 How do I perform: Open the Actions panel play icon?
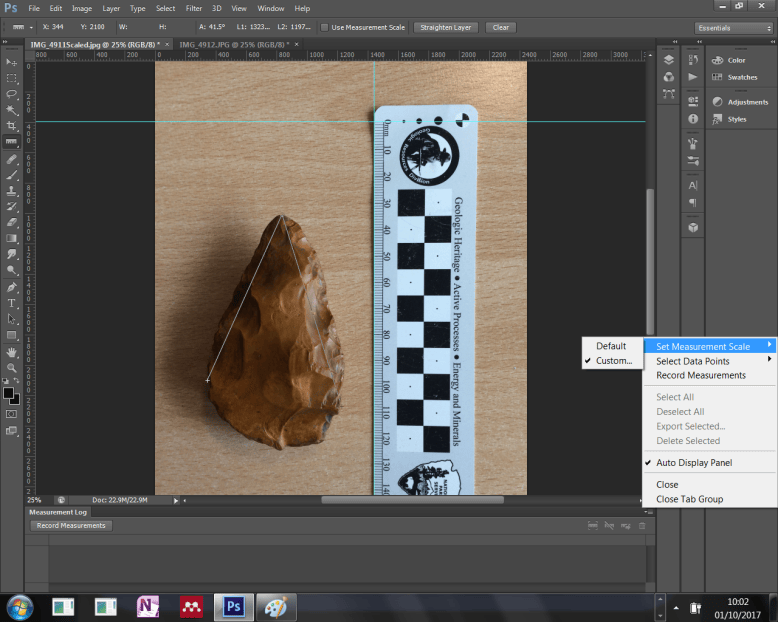click(693, 77)
